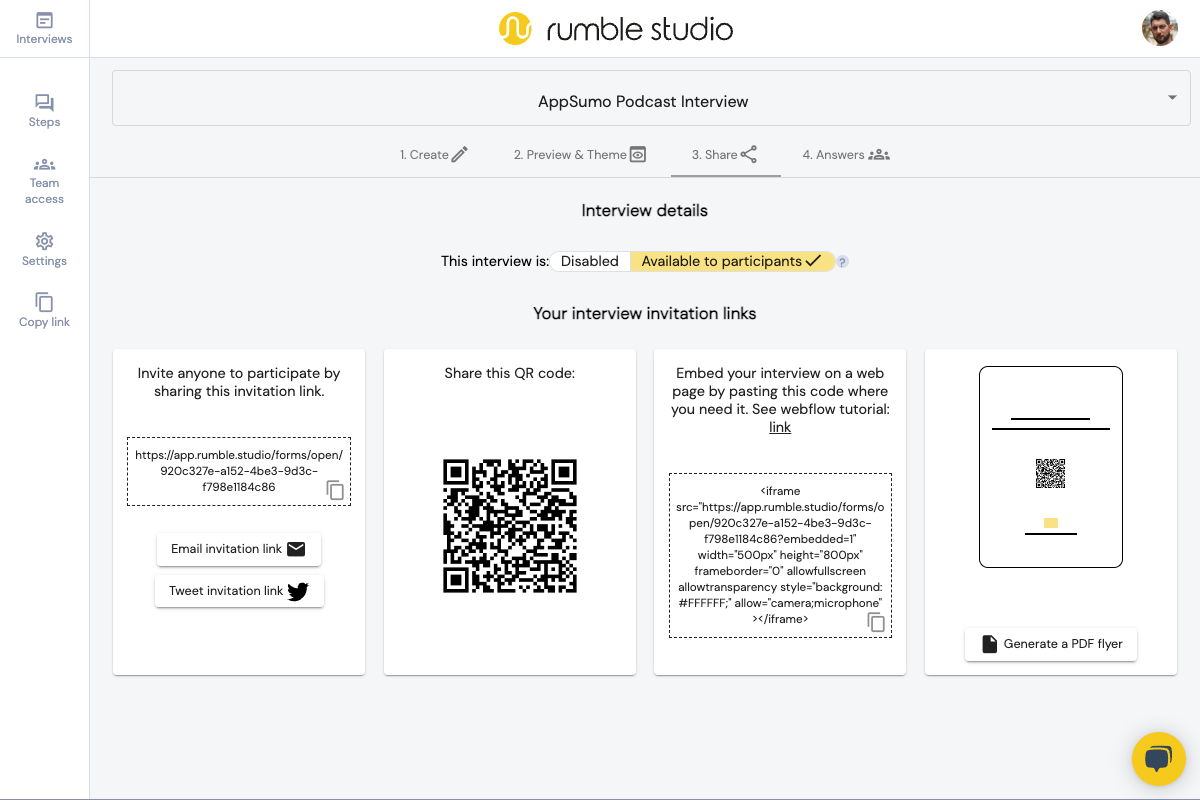This screenshot has width=1200, height=800.
Task: Click Generate a PDF flyer
Action: coord(1050,645)
